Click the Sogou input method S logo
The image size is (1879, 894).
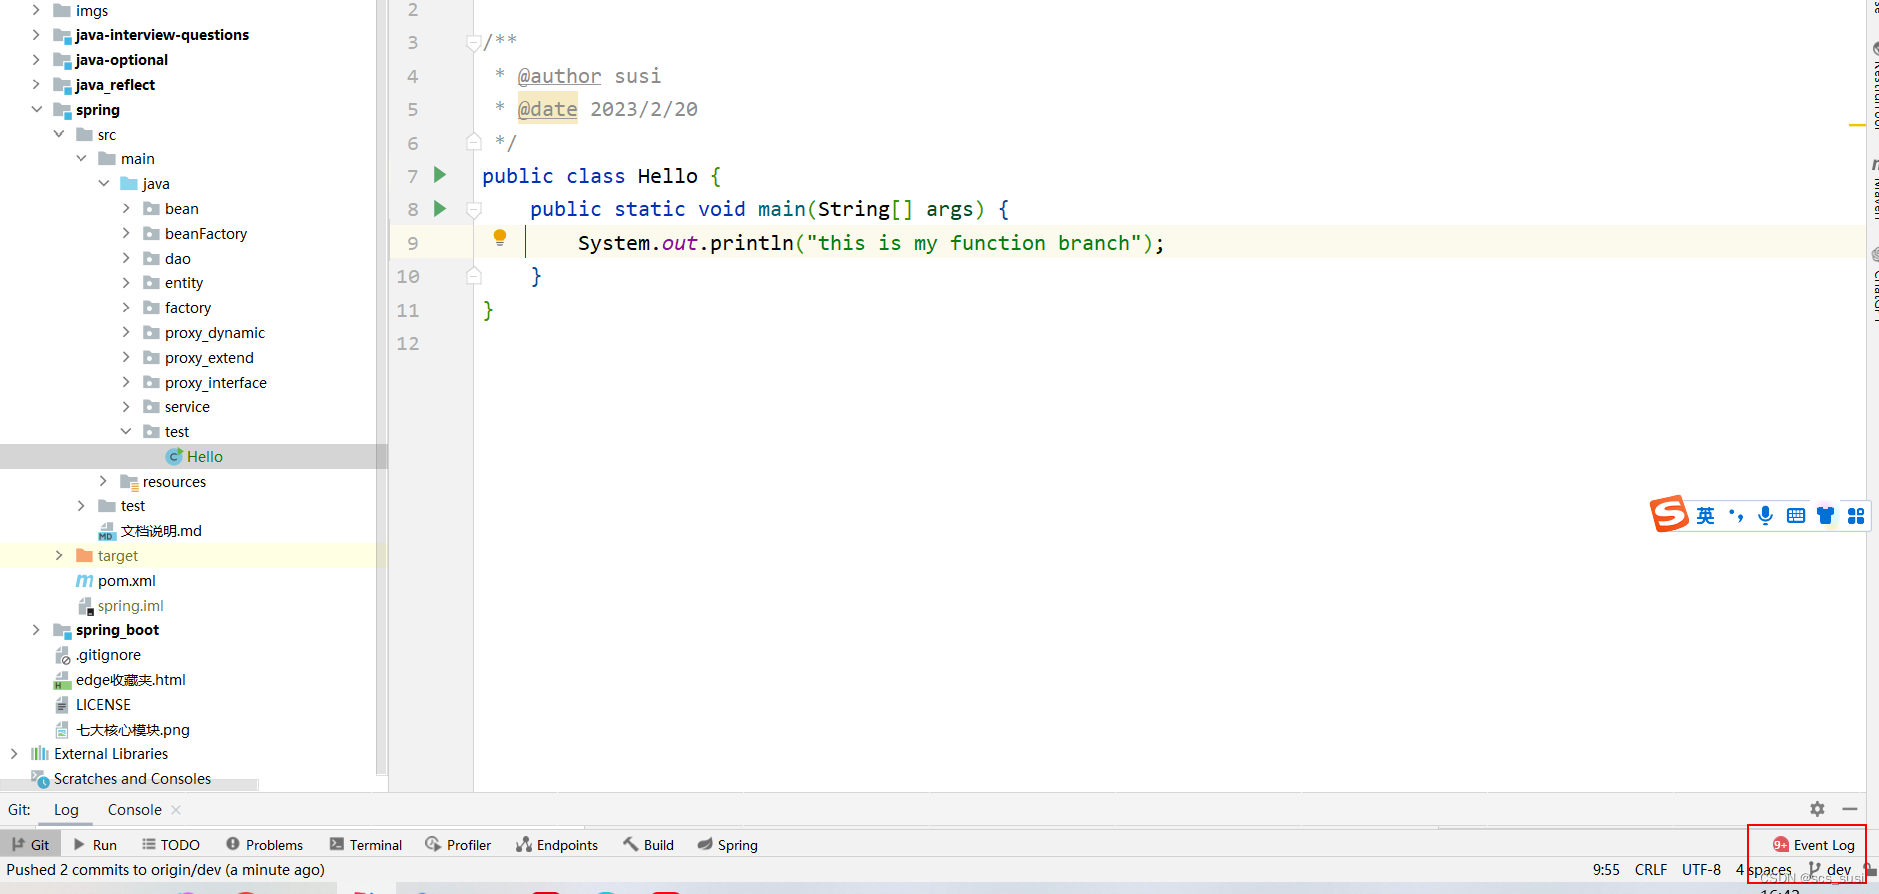click(1669, 514)
